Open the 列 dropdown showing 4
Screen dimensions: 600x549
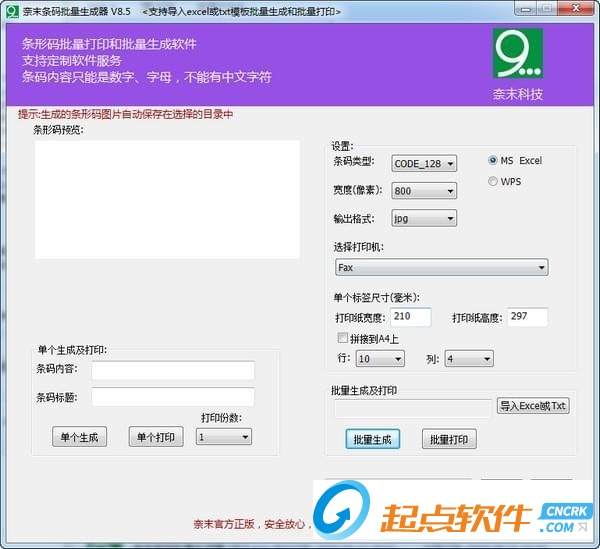coord(469,358)
